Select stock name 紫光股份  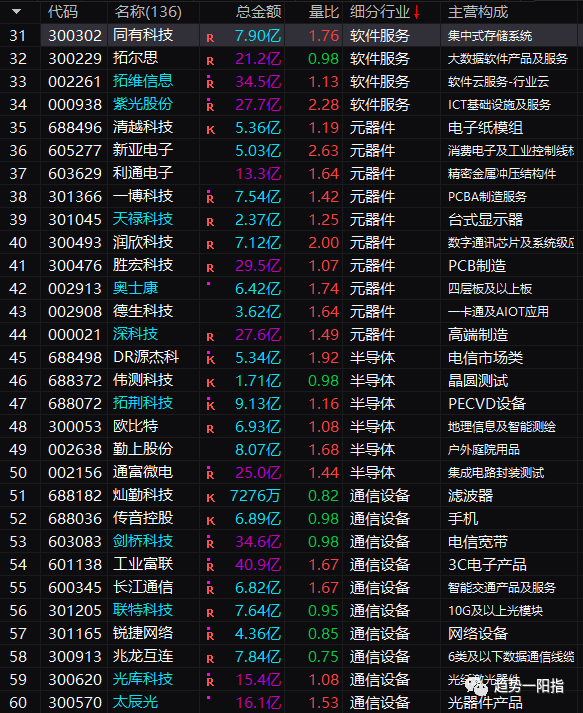point(143,104)
